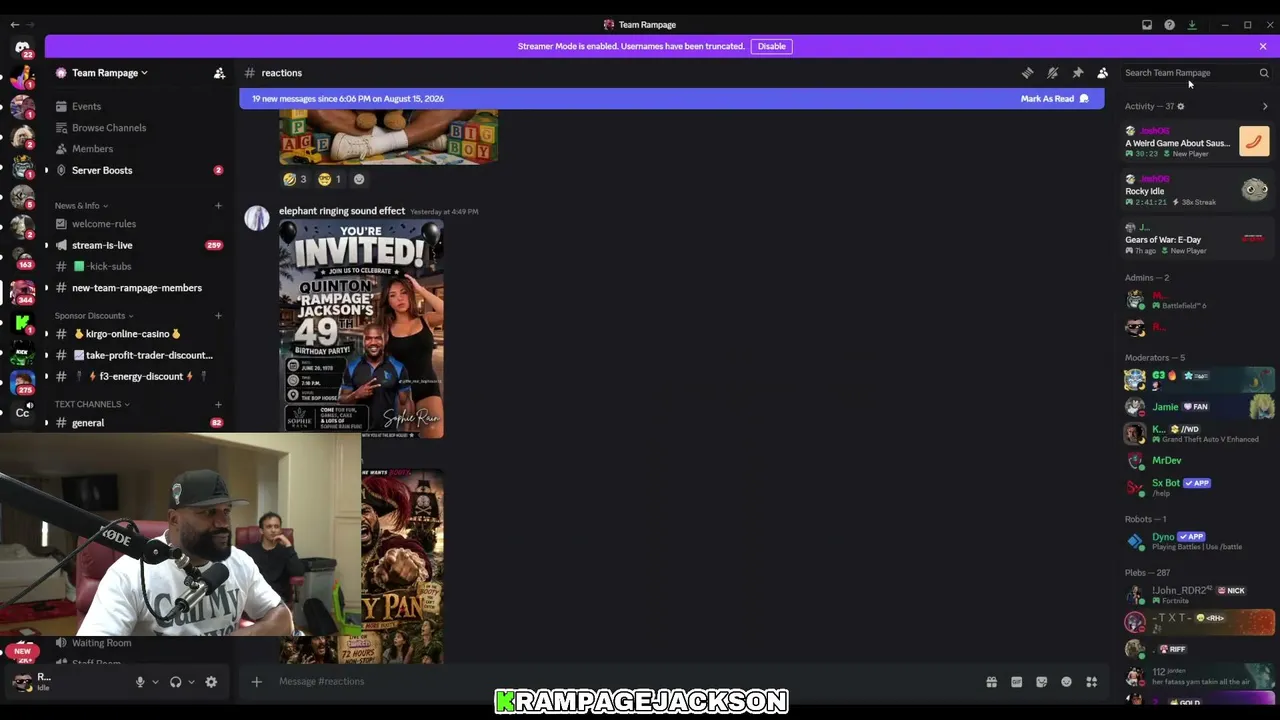Open the Apps launcher icon
1280x720 pixels.
pos(1091,682)
